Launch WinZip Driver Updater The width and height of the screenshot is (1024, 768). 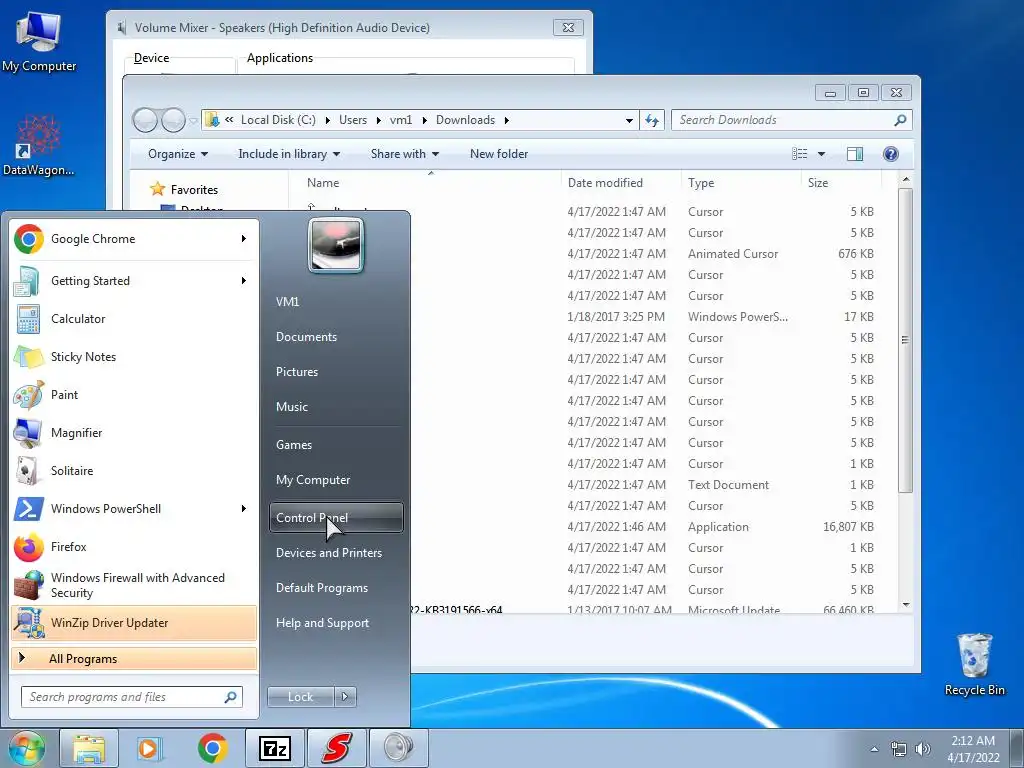coord(134,623)
